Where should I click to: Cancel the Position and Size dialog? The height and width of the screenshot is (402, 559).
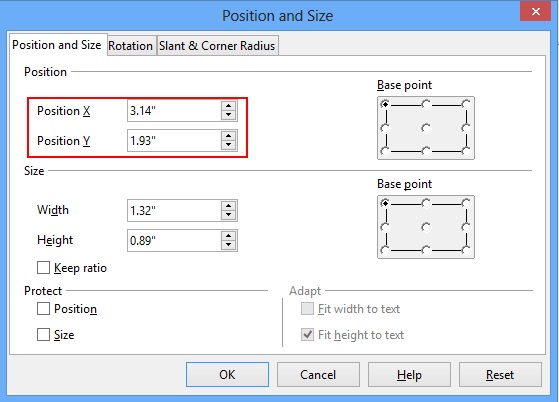(x=318, y=375)
